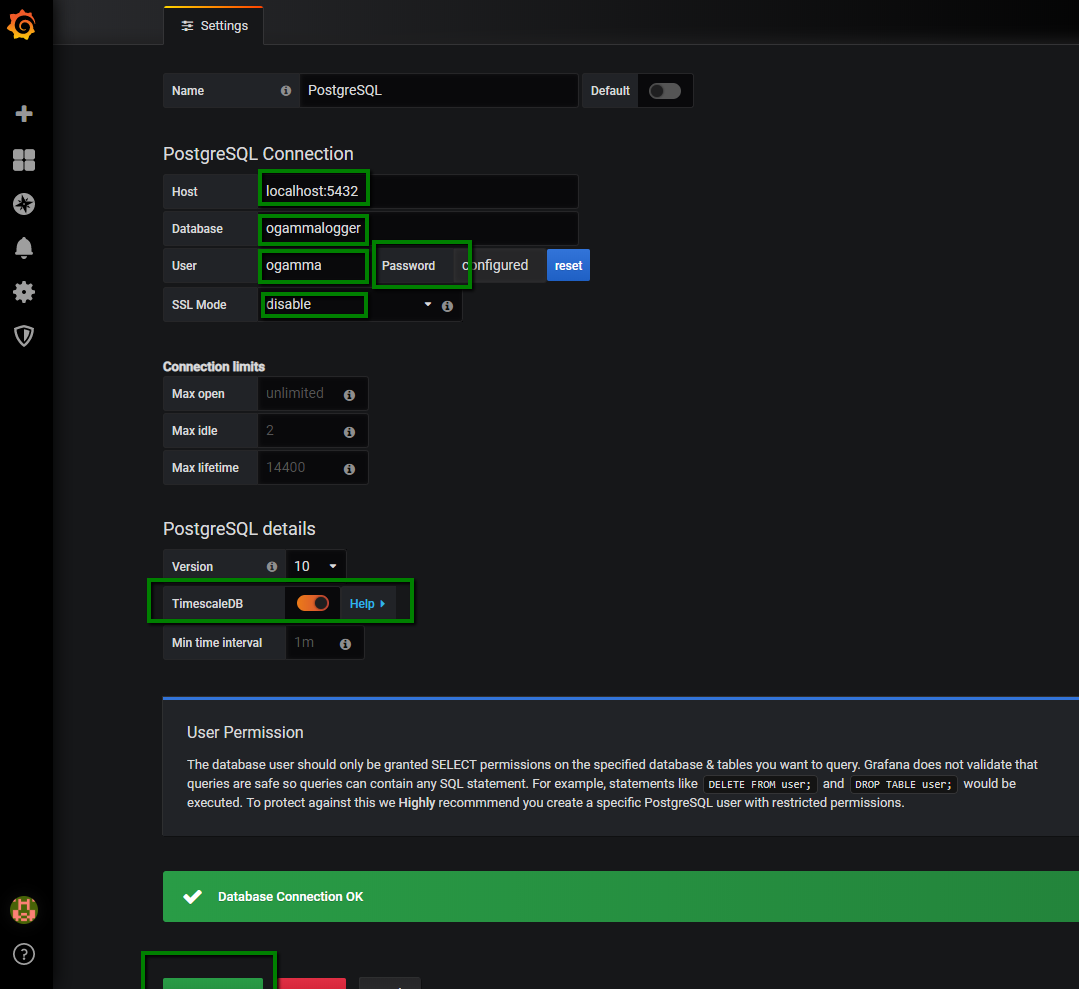This screenshot has height=989, width=1079.
Task: Open the Dashboards grid icon
Action: coord(24,160)
